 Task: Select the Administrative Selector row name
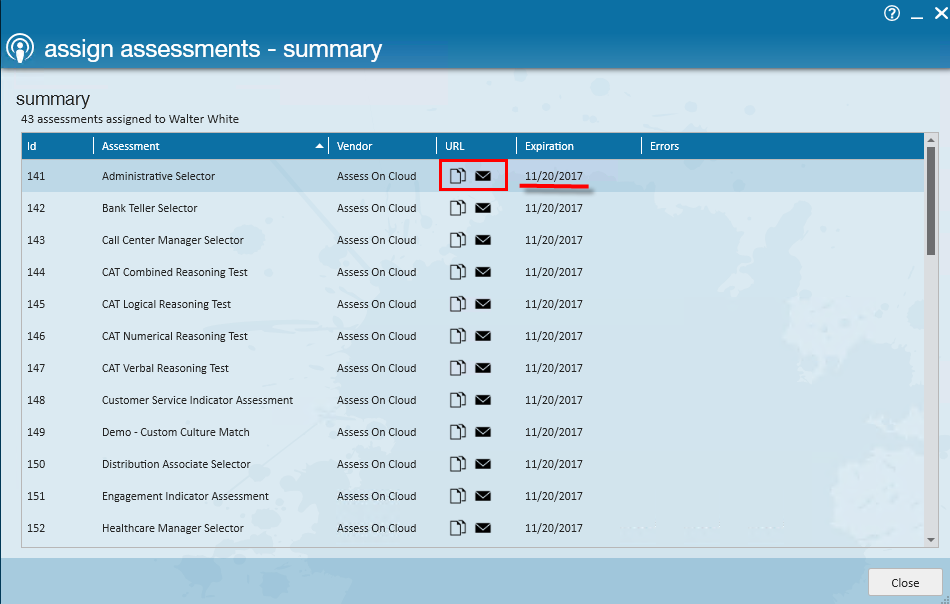(x=158, y=176)
